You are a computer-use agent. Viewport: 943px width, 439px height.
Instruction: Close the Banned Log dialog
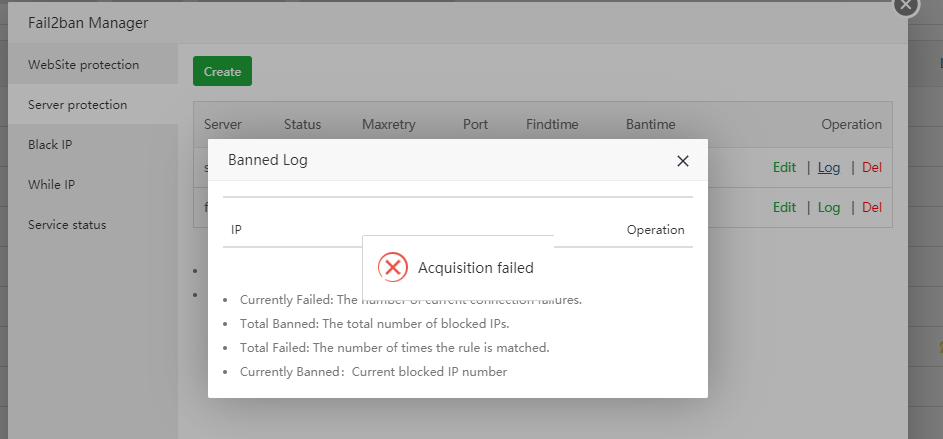(x=683, y=160)
